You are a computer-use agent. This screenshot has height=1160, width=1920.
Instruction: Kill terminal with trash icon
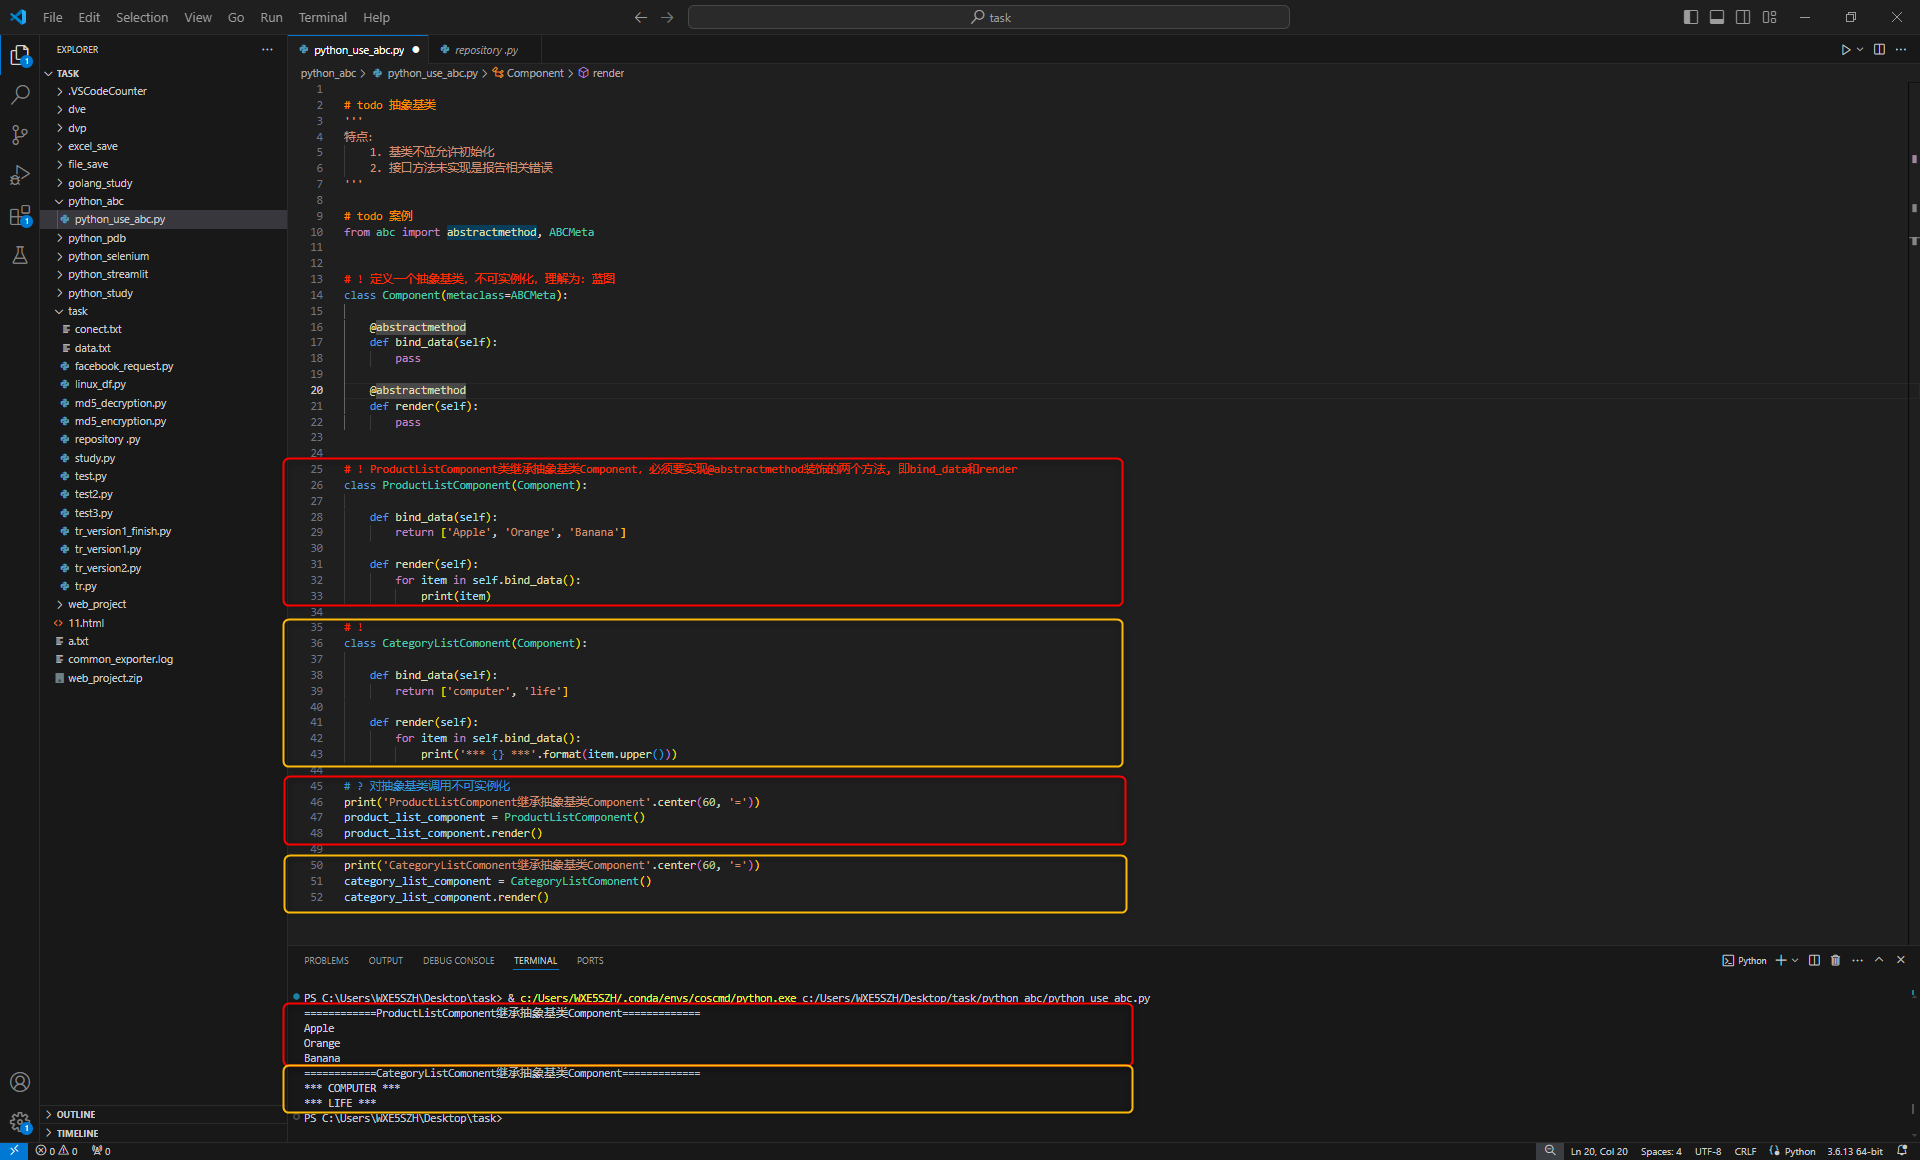(1835, 960)
